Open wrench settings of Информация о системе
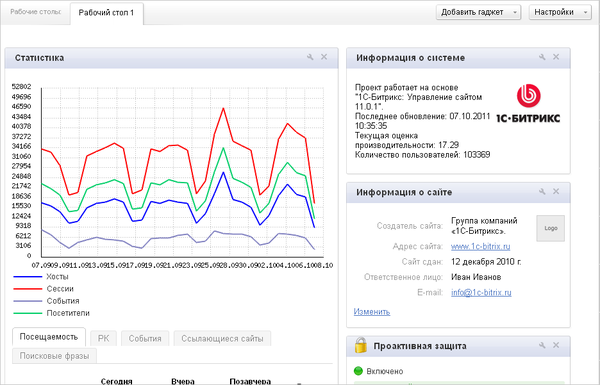600x385 pixels. 542,57
